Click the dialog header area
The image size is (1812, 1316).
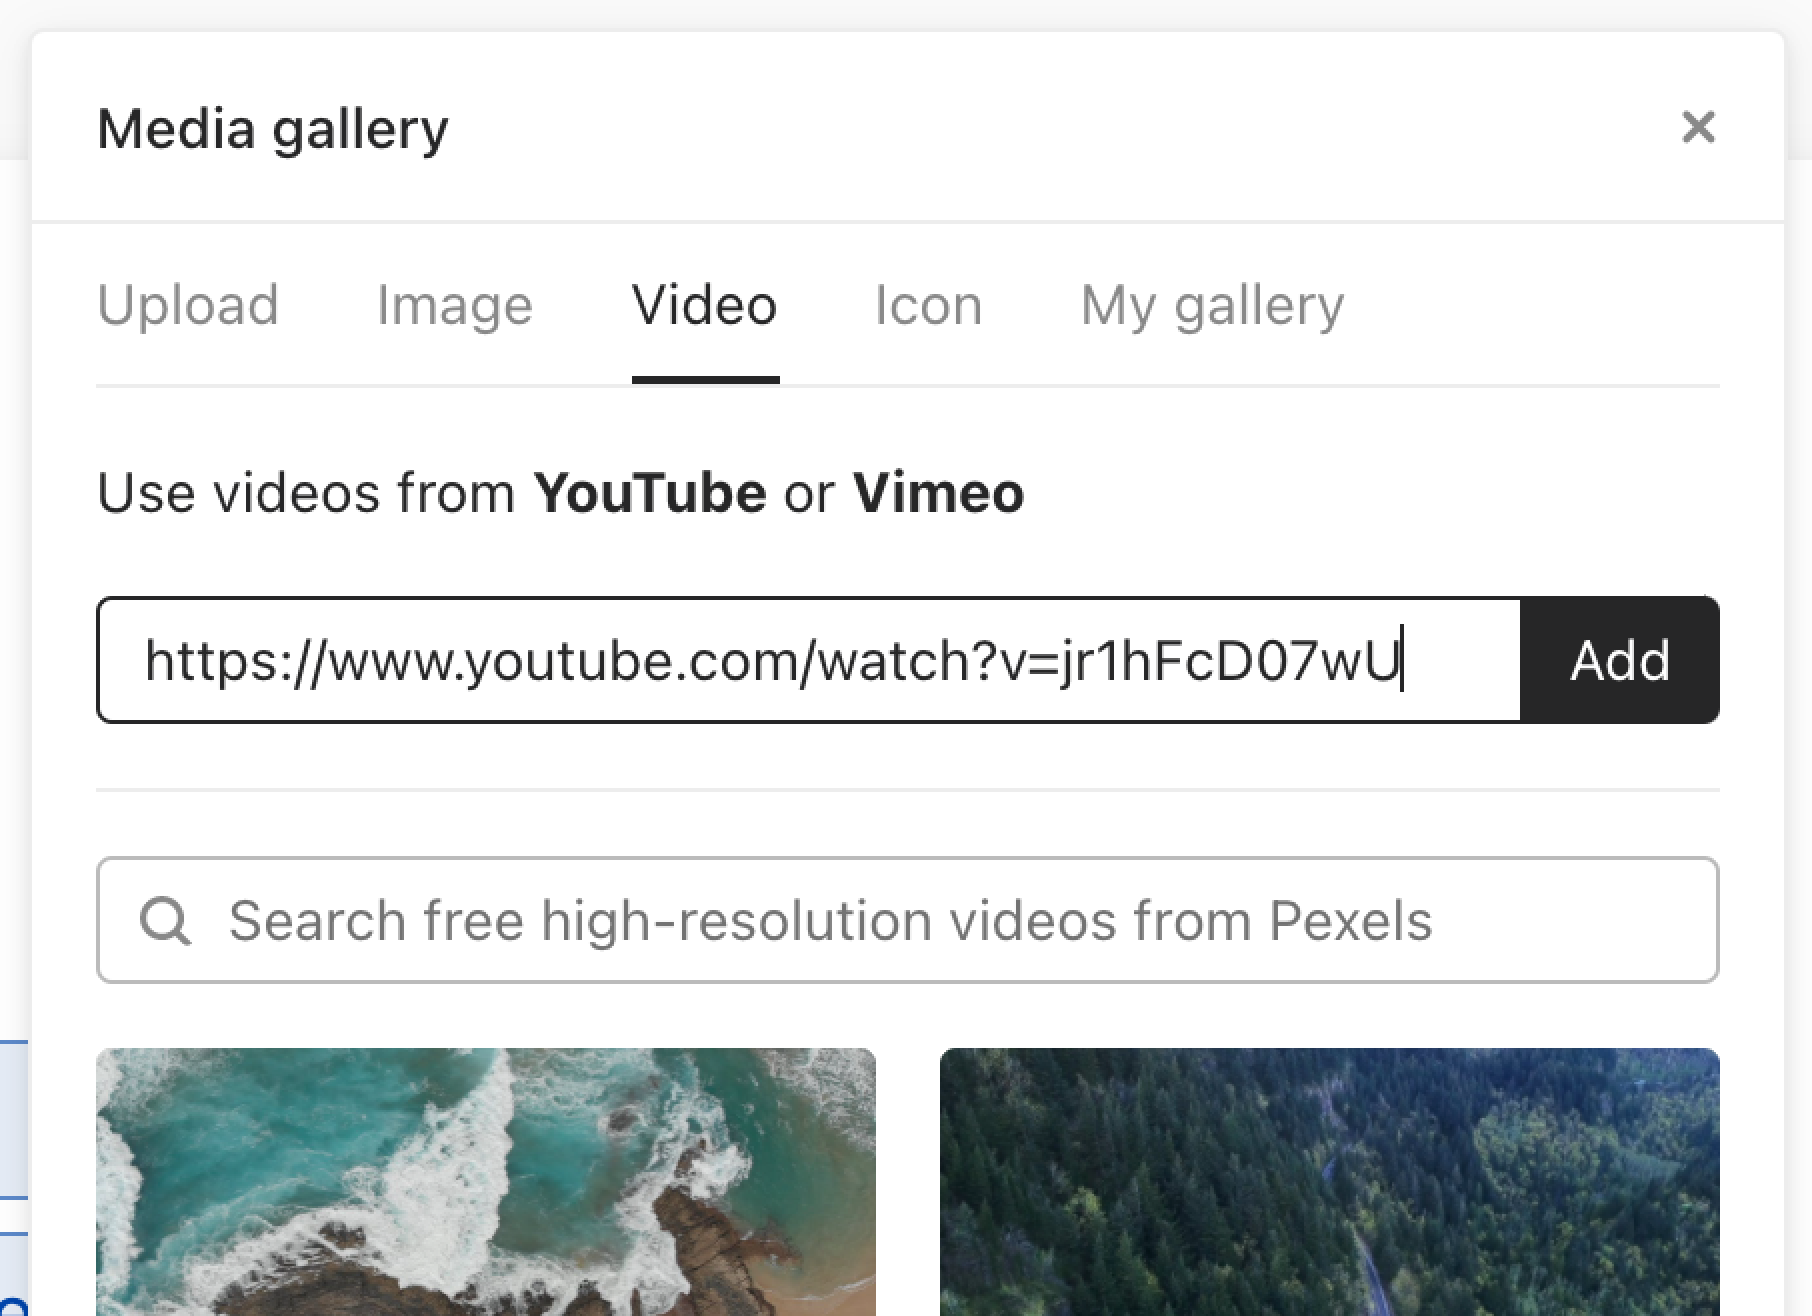pos(900,128)
